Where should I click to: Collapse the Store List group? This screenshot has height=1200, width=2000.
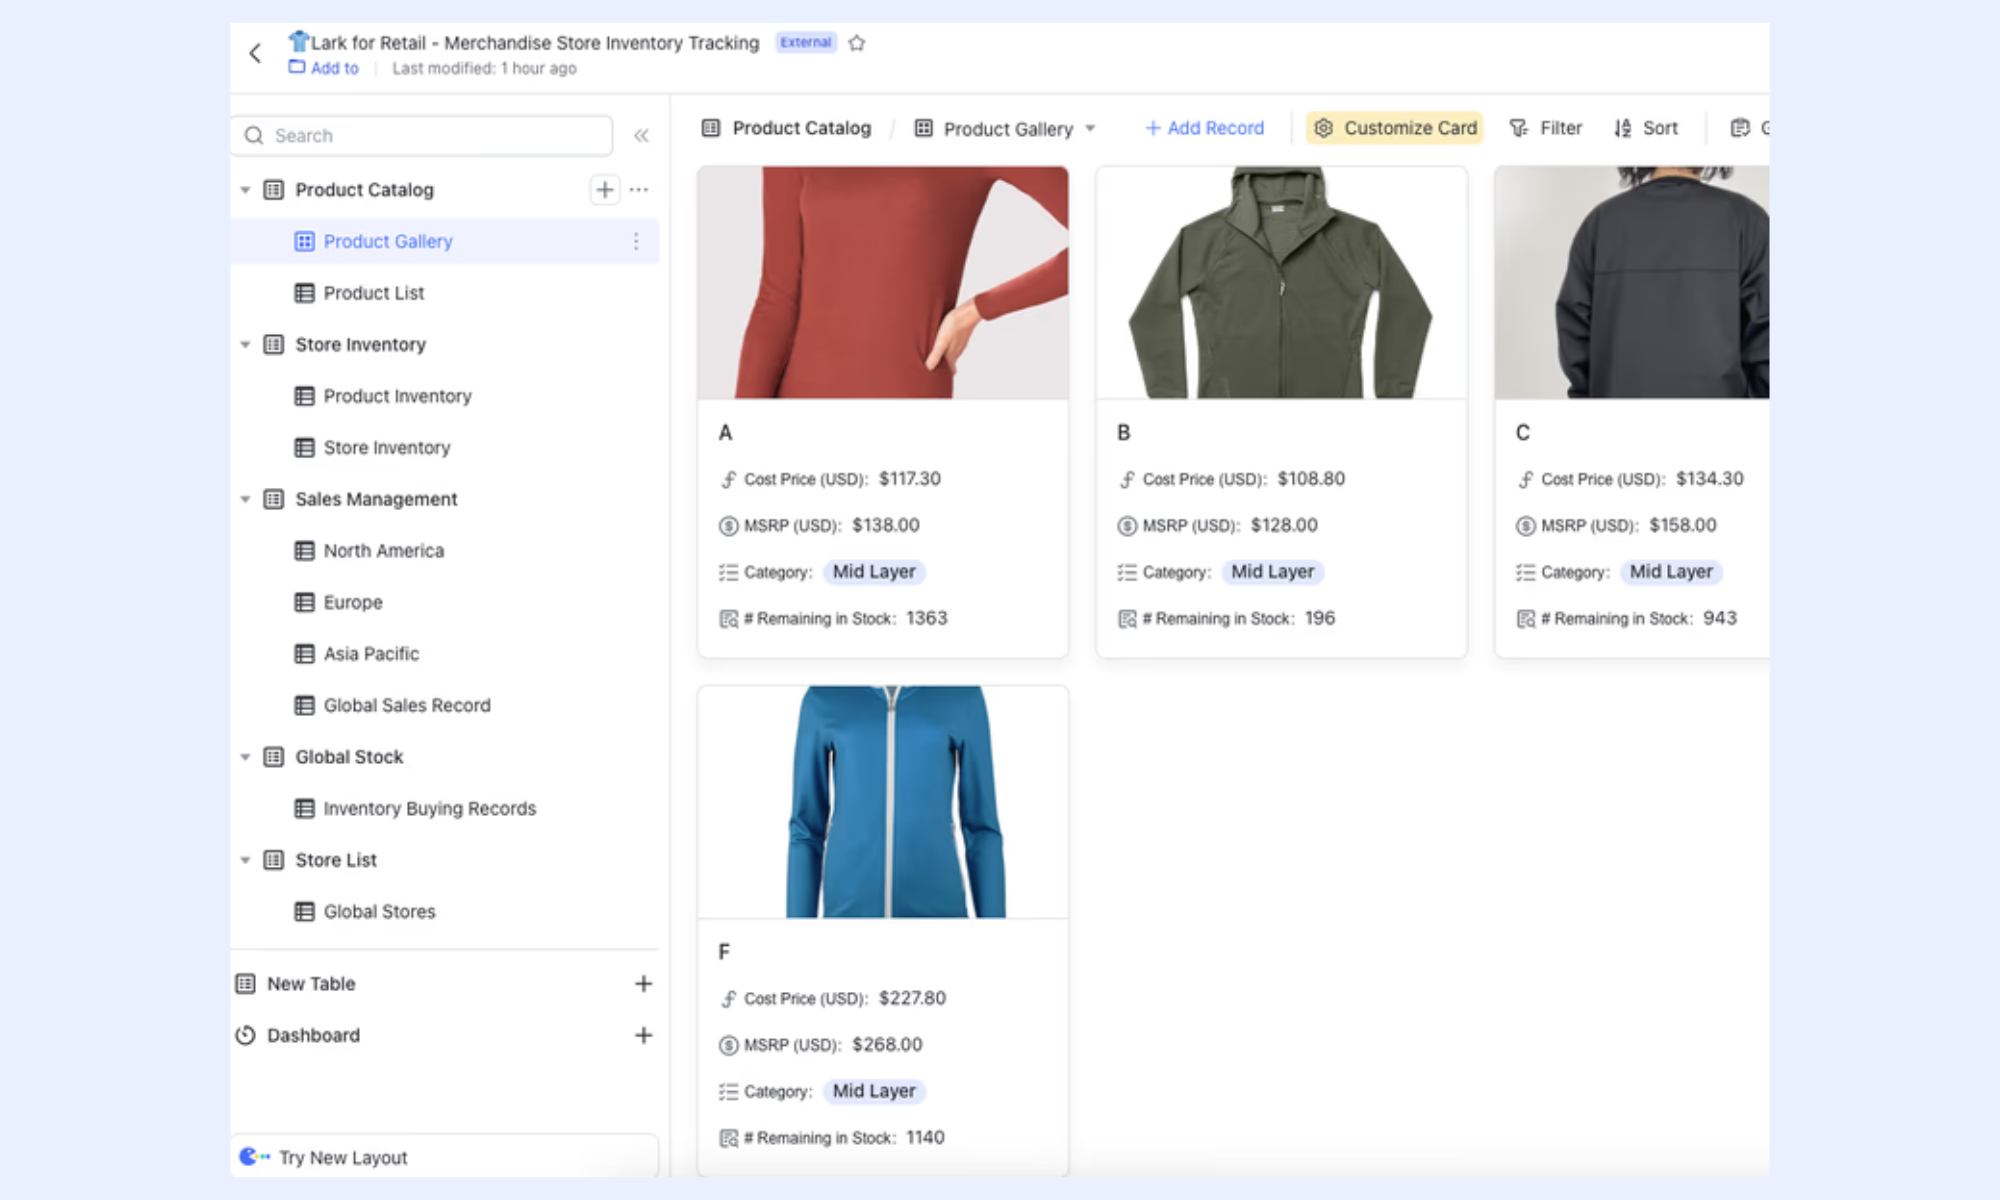coord(245,860)
